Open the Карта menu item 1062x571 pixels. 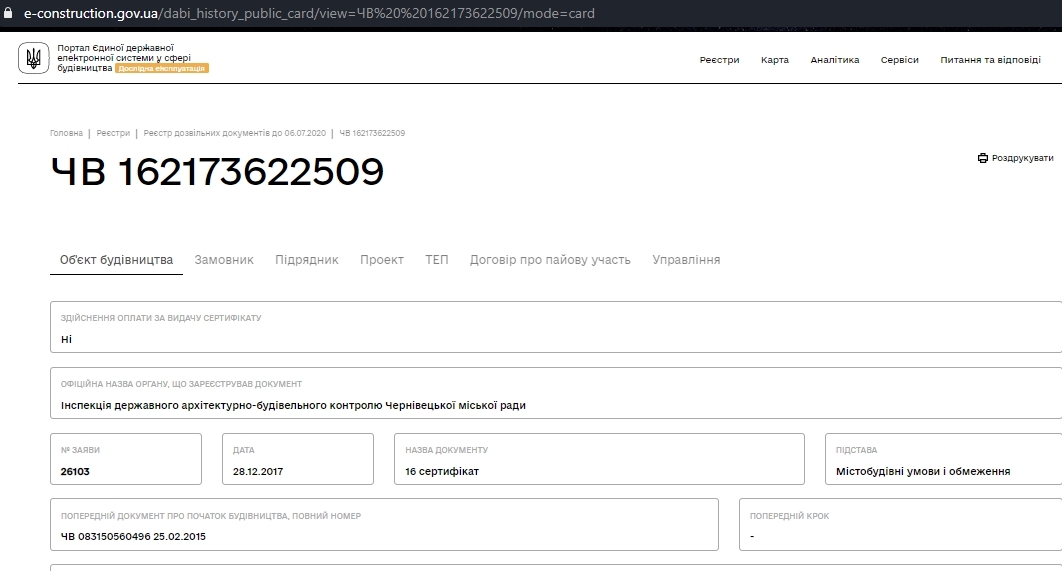coord(775,60)
